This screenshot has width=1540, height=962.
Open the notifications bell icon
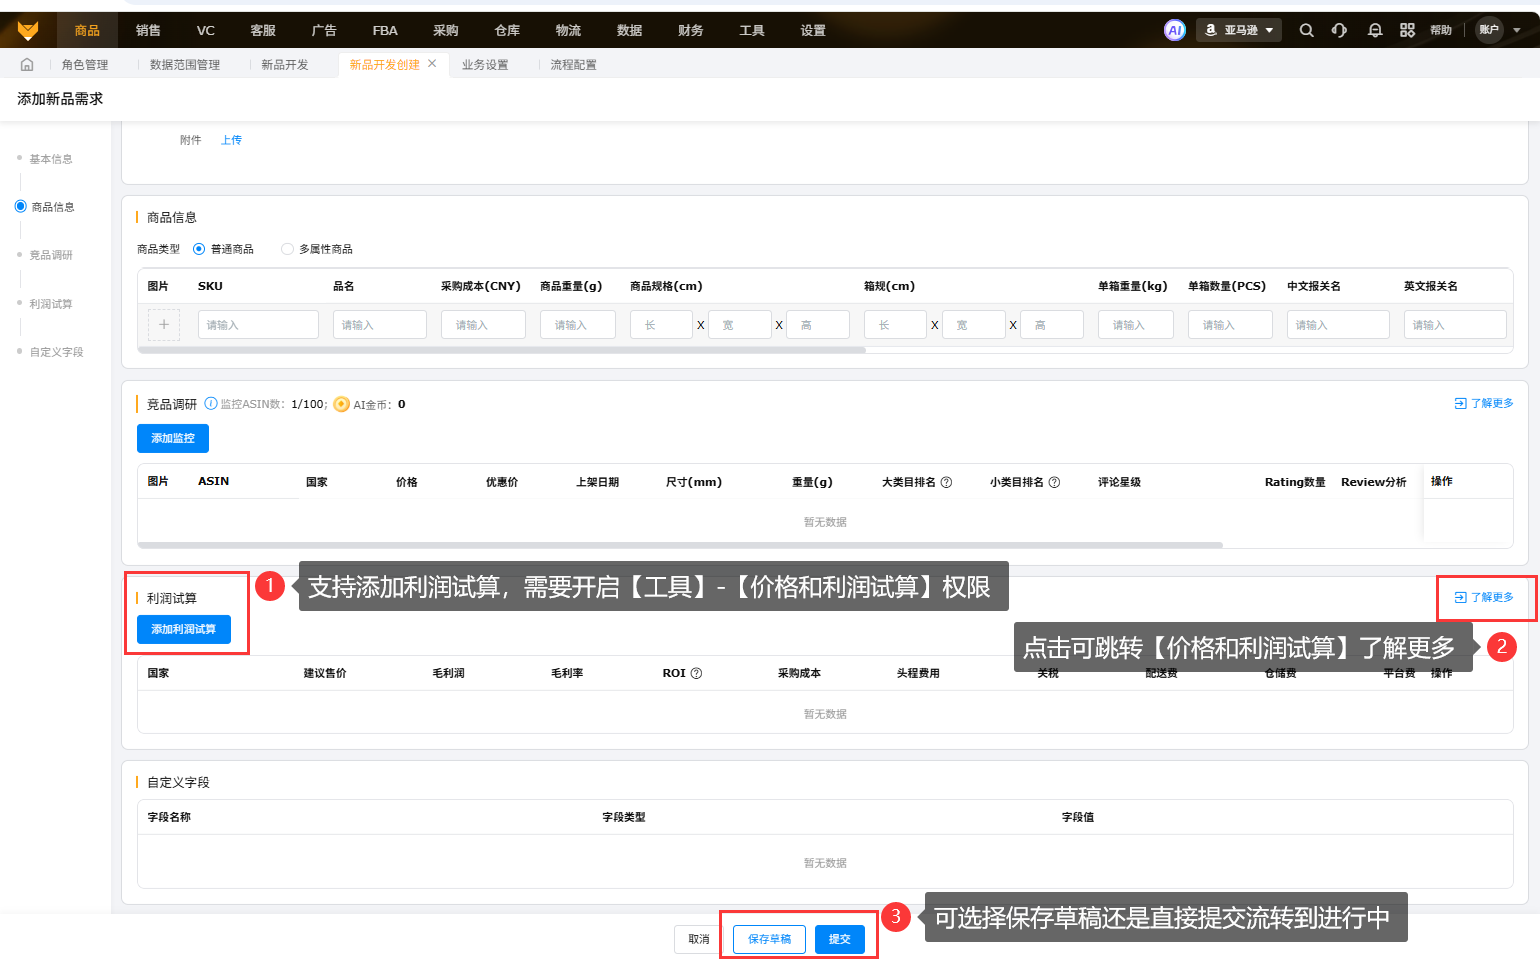click(x=1375, y=30)
